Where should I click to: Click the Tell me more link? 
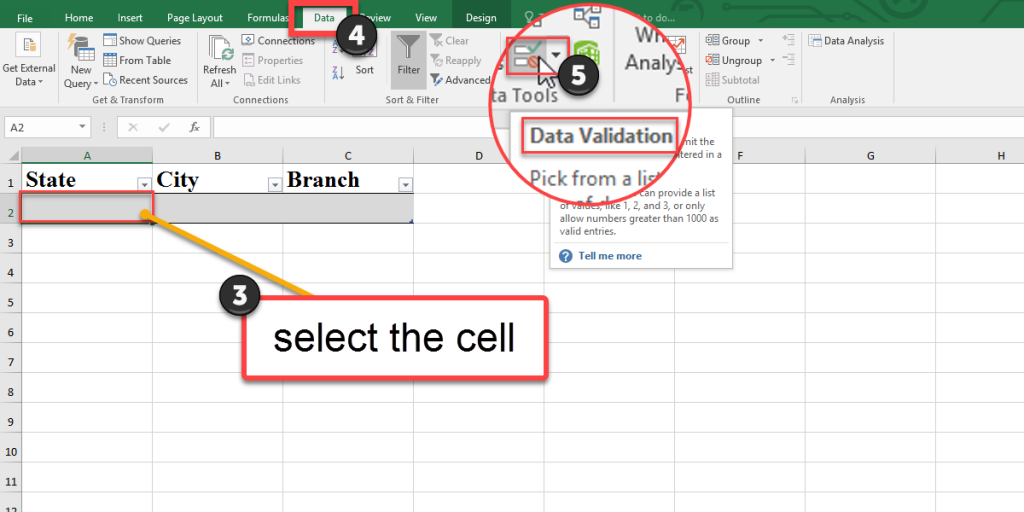tap(610, 256)
